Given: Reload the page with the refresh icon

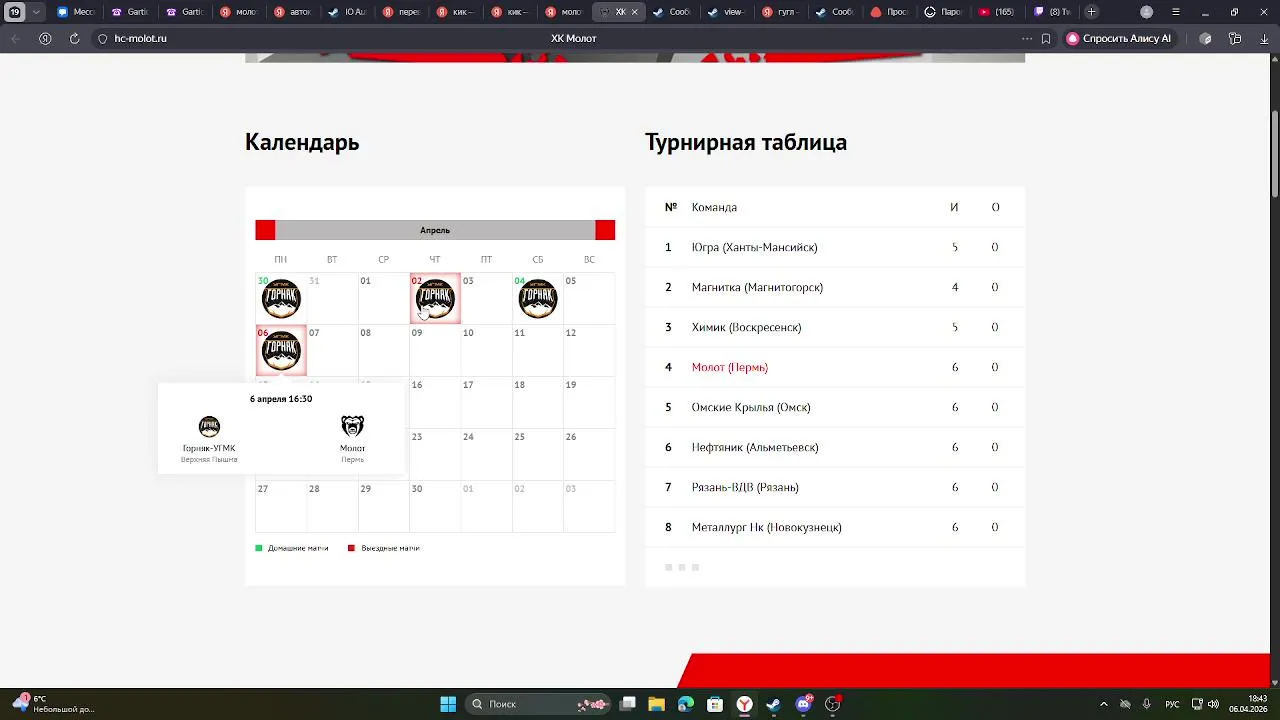Looking at the screenshot, I should 74,38.
